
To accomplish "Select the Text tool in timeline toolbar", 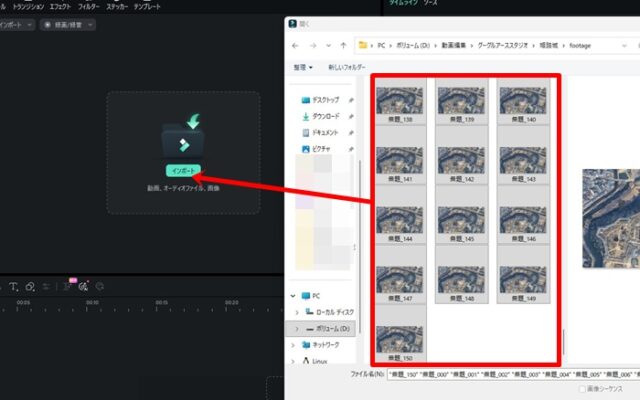I will click(14, 287).
